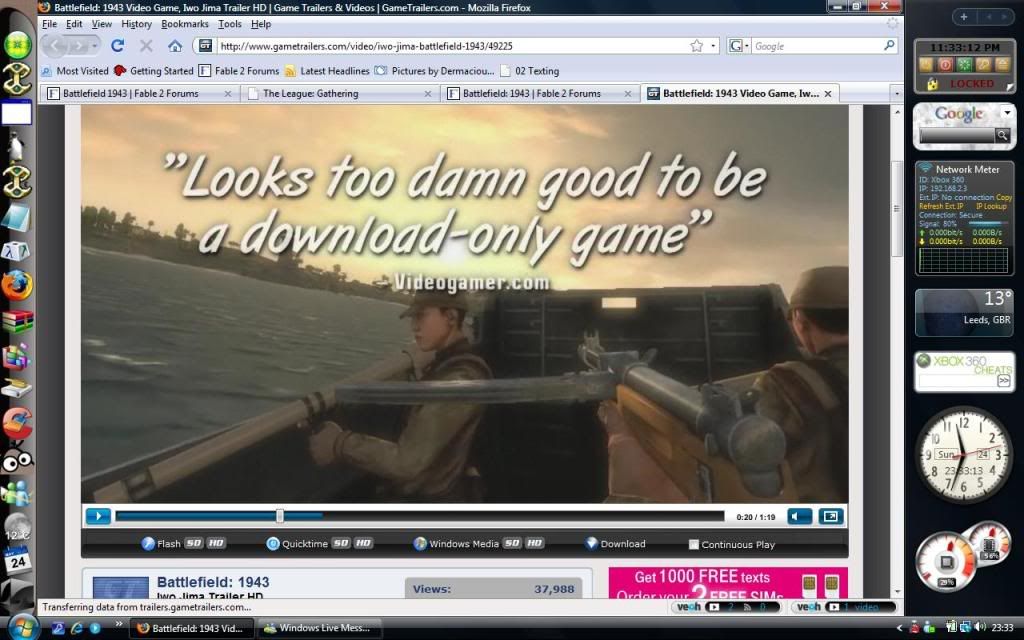Open the Fable 2 Forums bookmark
The image size is (1024, 640).
tap(239, 71)
